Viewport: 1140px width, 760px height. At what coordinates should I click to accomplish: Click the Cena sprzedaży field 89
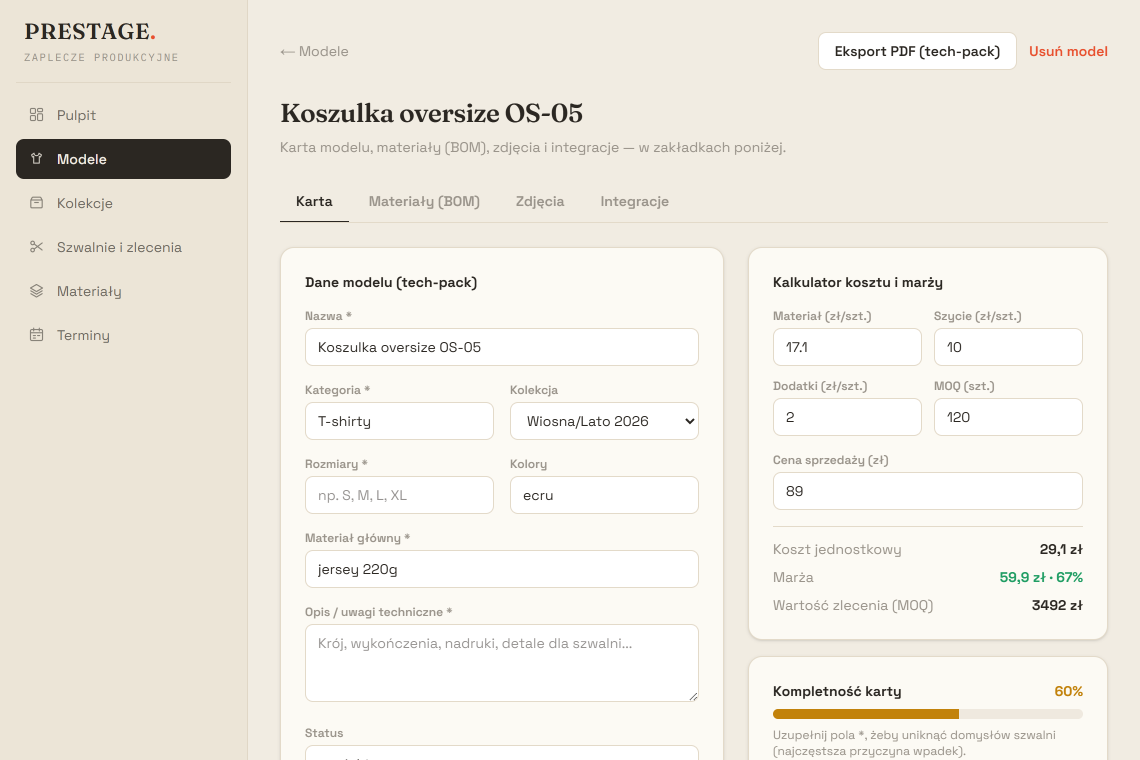coord(928,491)
